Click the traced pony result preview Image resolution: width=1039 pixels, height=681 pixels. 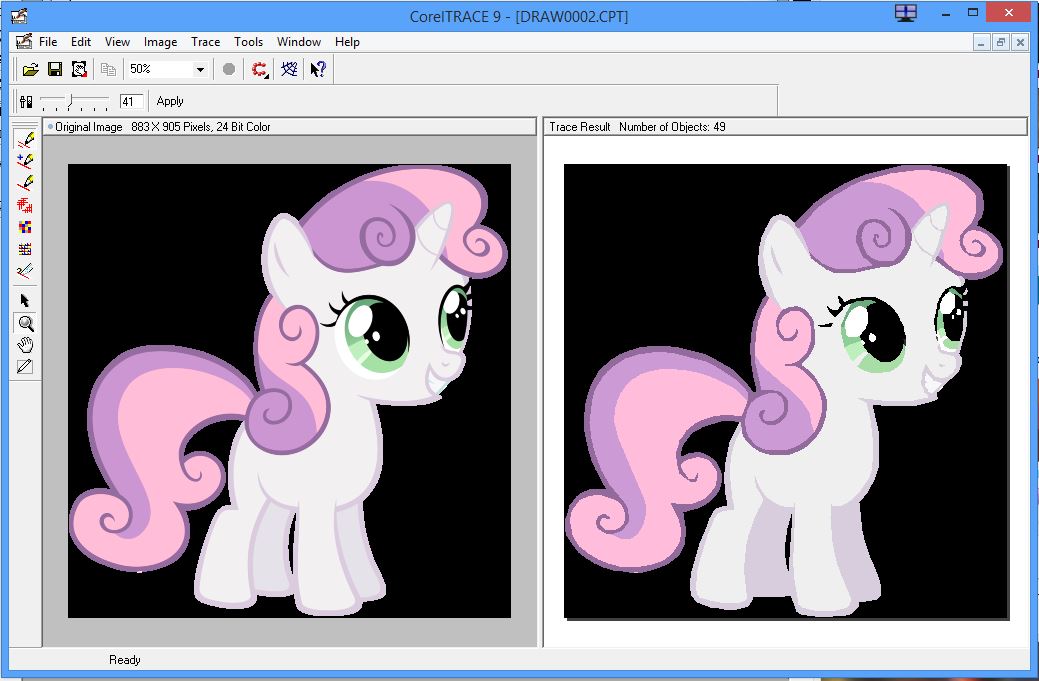tap(786, 392)
